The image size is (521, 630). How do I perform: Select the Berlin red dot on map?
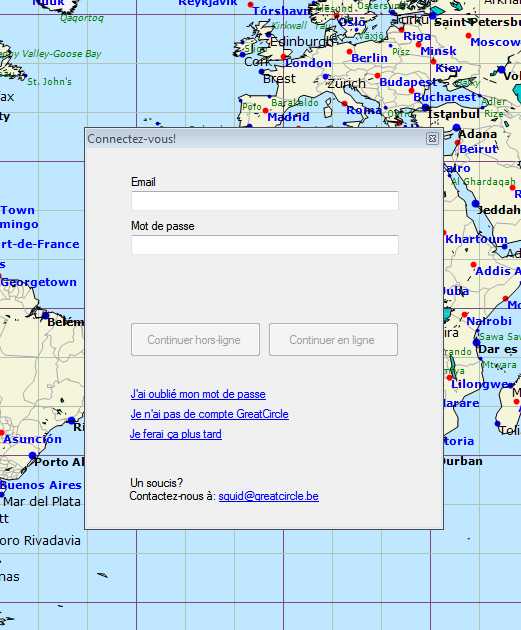(x=349, y=51)
